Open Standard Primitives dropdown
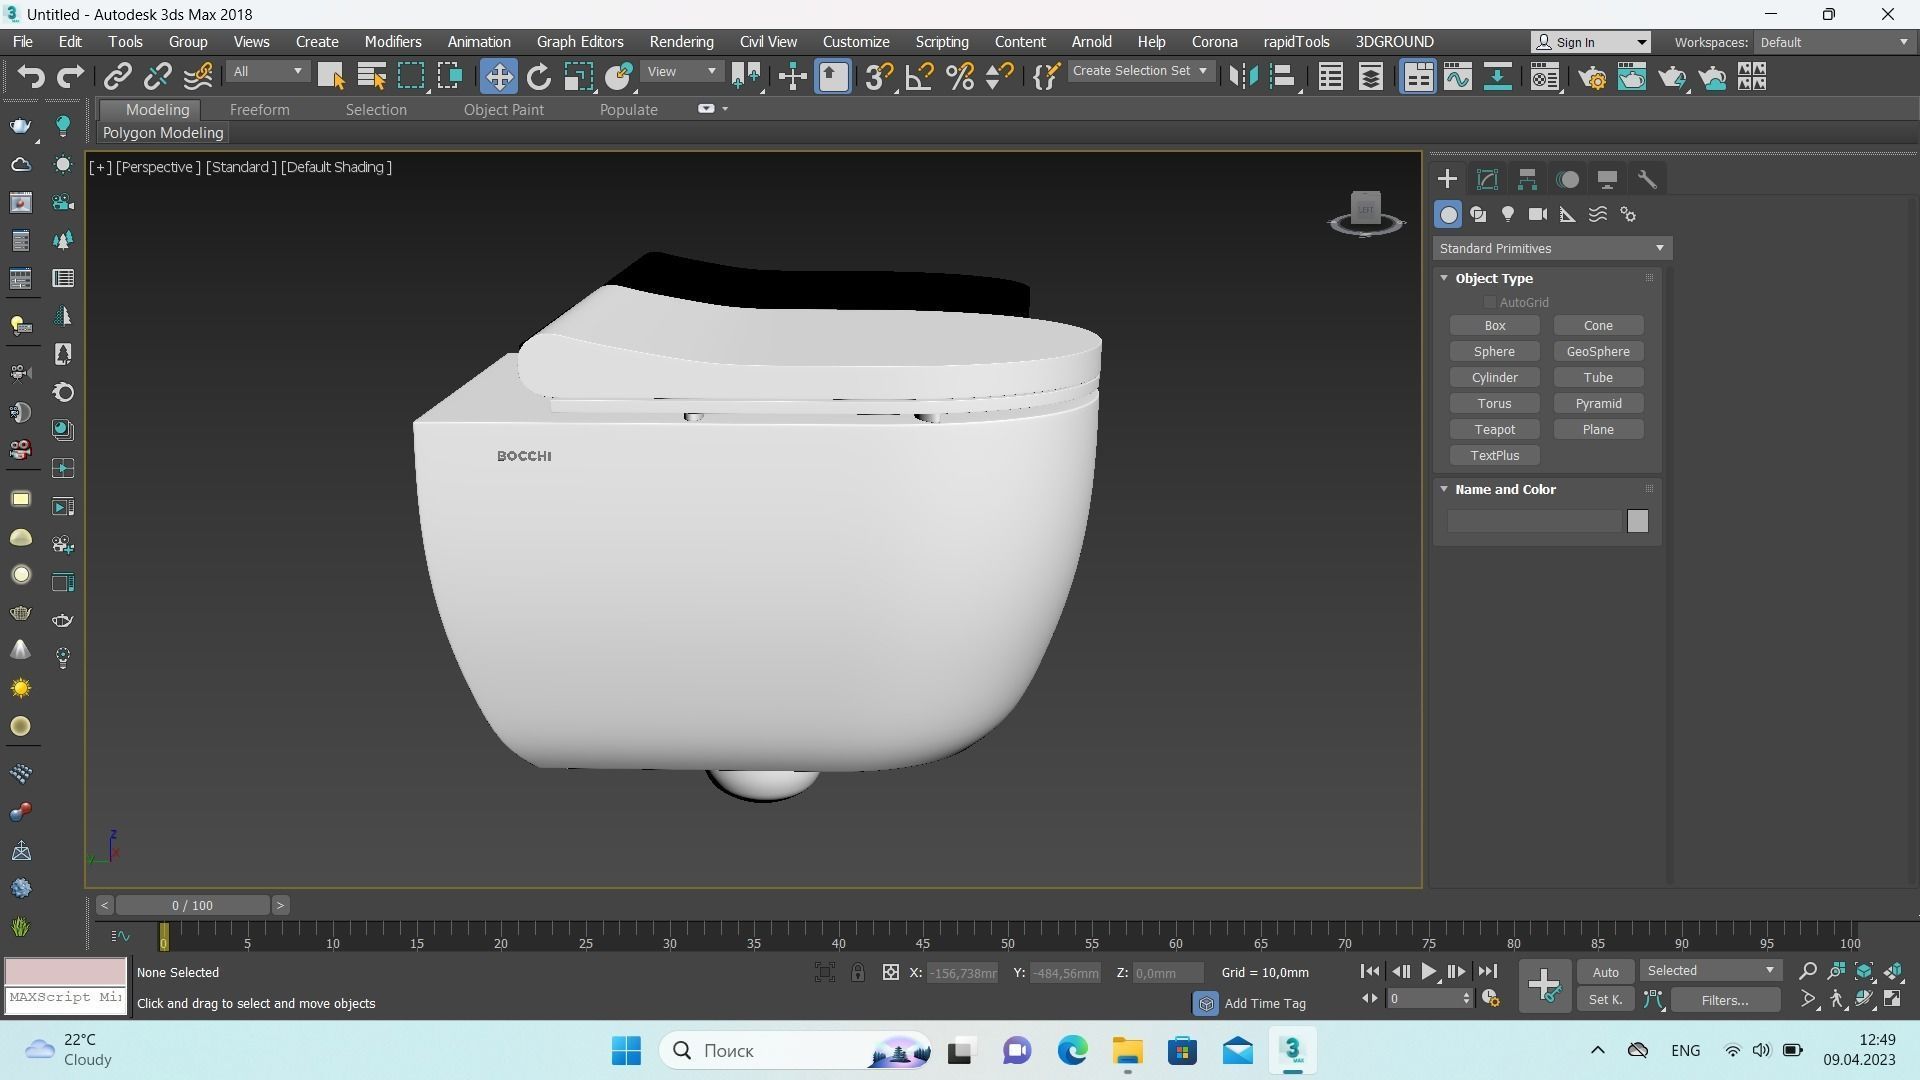Viewport: 1920px width, 1080px height. click(x=1552, y=248)
